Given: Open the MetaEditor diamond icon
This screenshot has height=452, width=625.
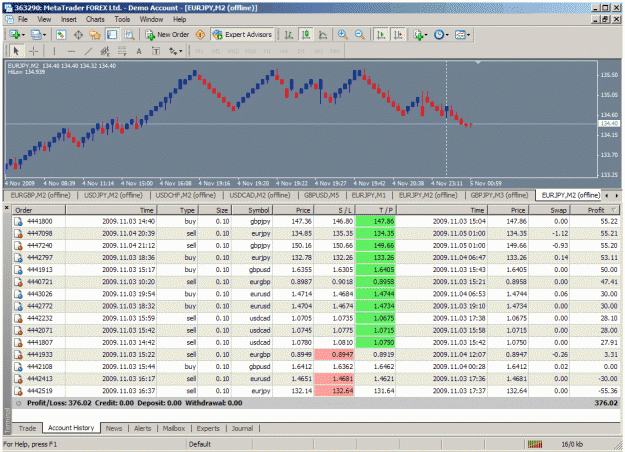Looking at the screenshot, I should click(x=200, y=35).
